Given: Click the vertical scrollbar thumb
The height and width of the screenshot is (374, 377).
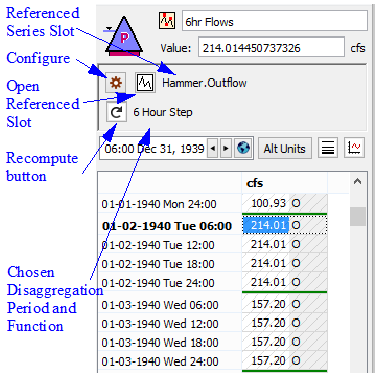Looking at the screenshot, I should tap(358, 217).
